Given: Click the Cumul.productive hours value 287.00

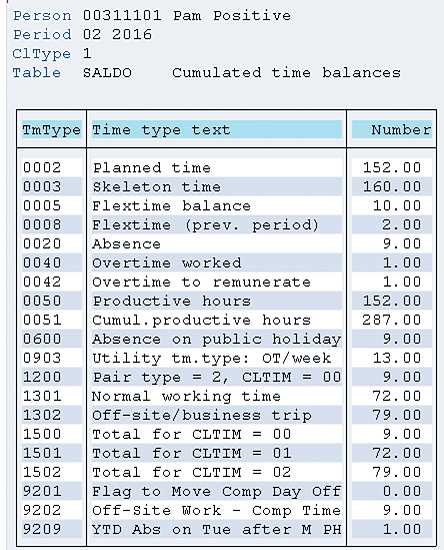Looking at the screenshot, I should point(392,320).
